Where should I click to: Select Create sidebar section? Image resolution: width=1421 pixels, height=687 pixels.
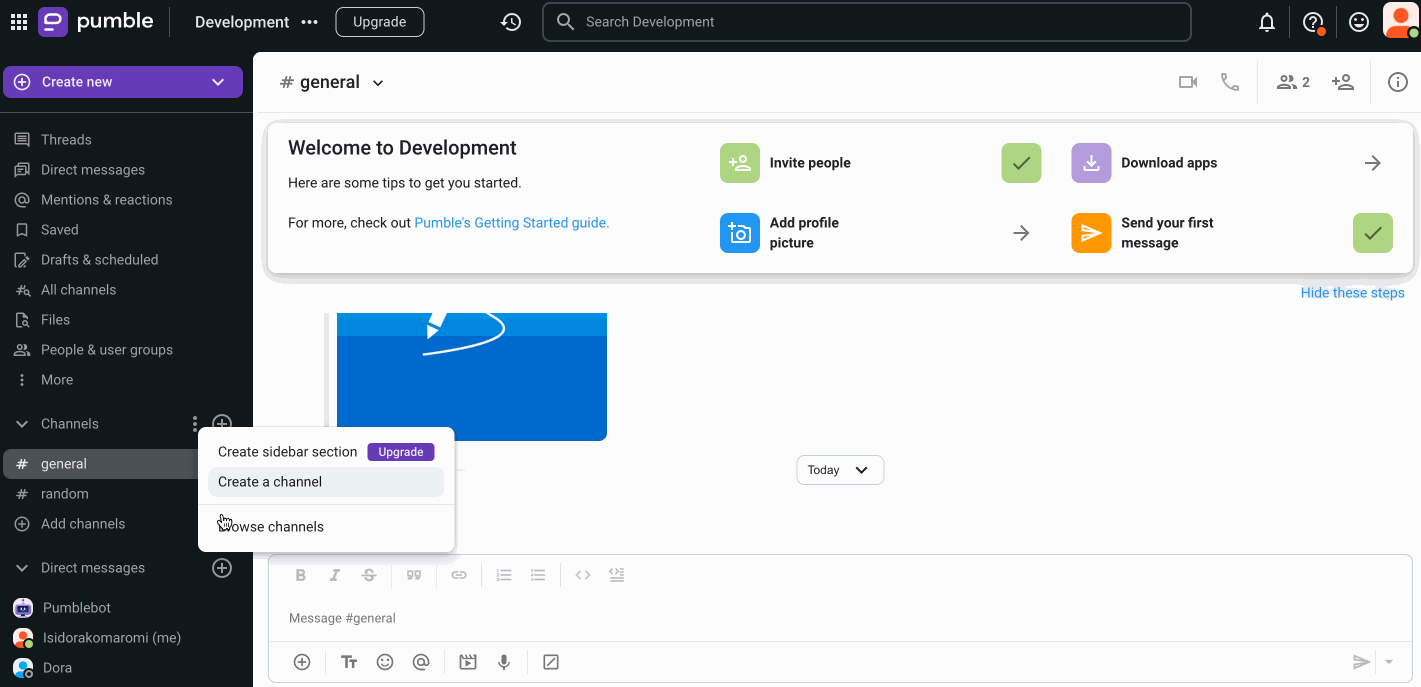pos(288,452)
